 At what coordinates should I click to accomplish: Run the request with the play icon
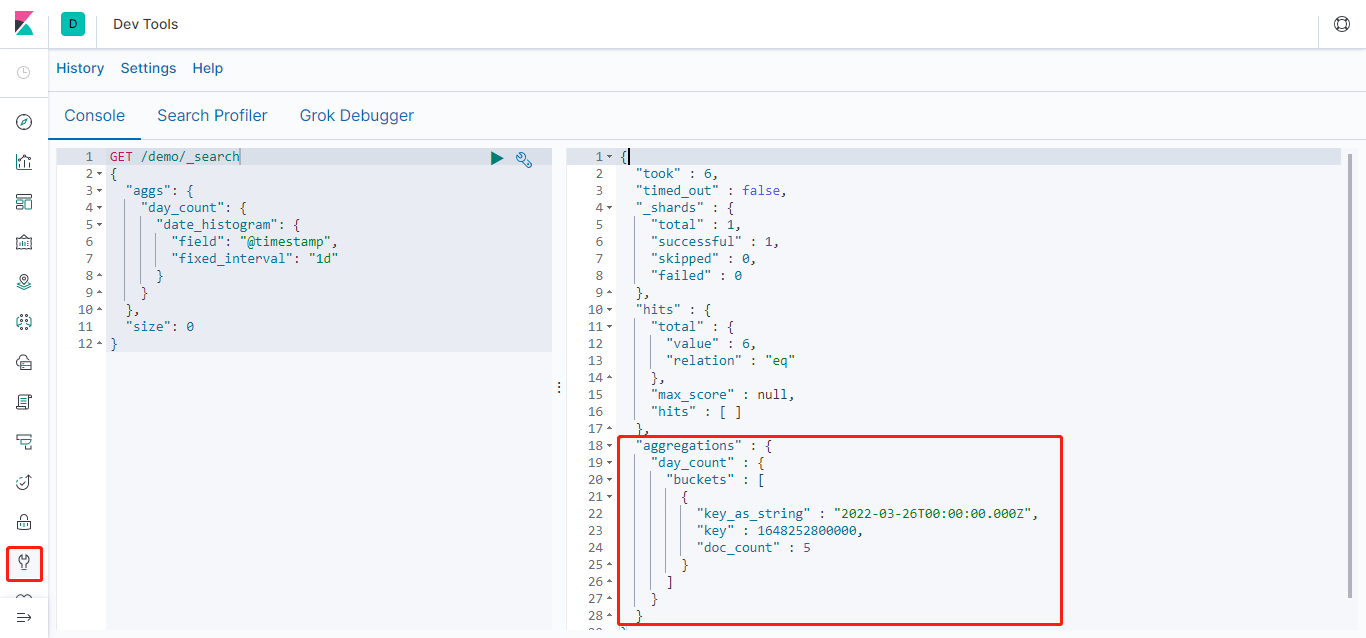click(497, 158)
